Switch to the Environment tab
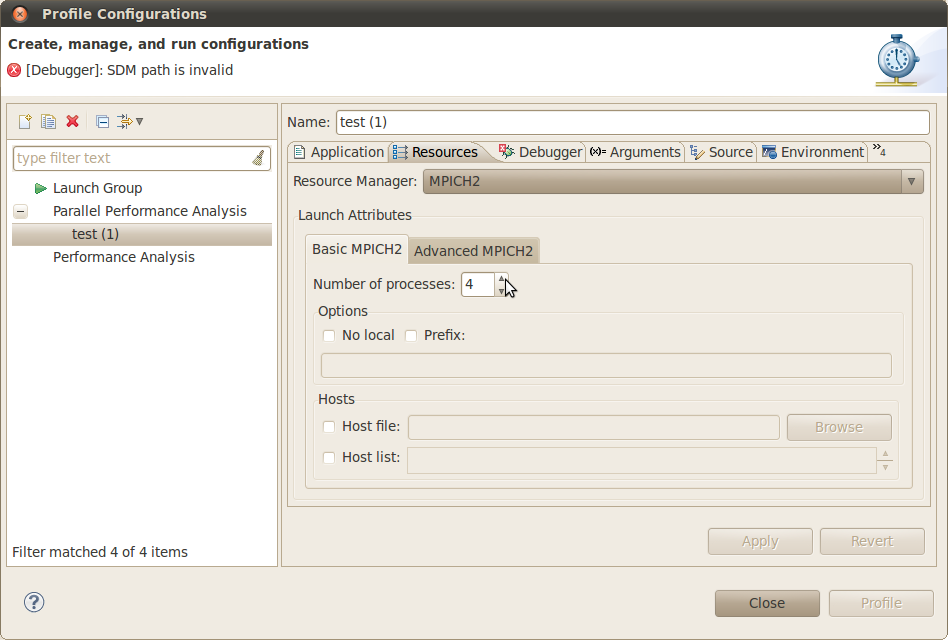 813,152
